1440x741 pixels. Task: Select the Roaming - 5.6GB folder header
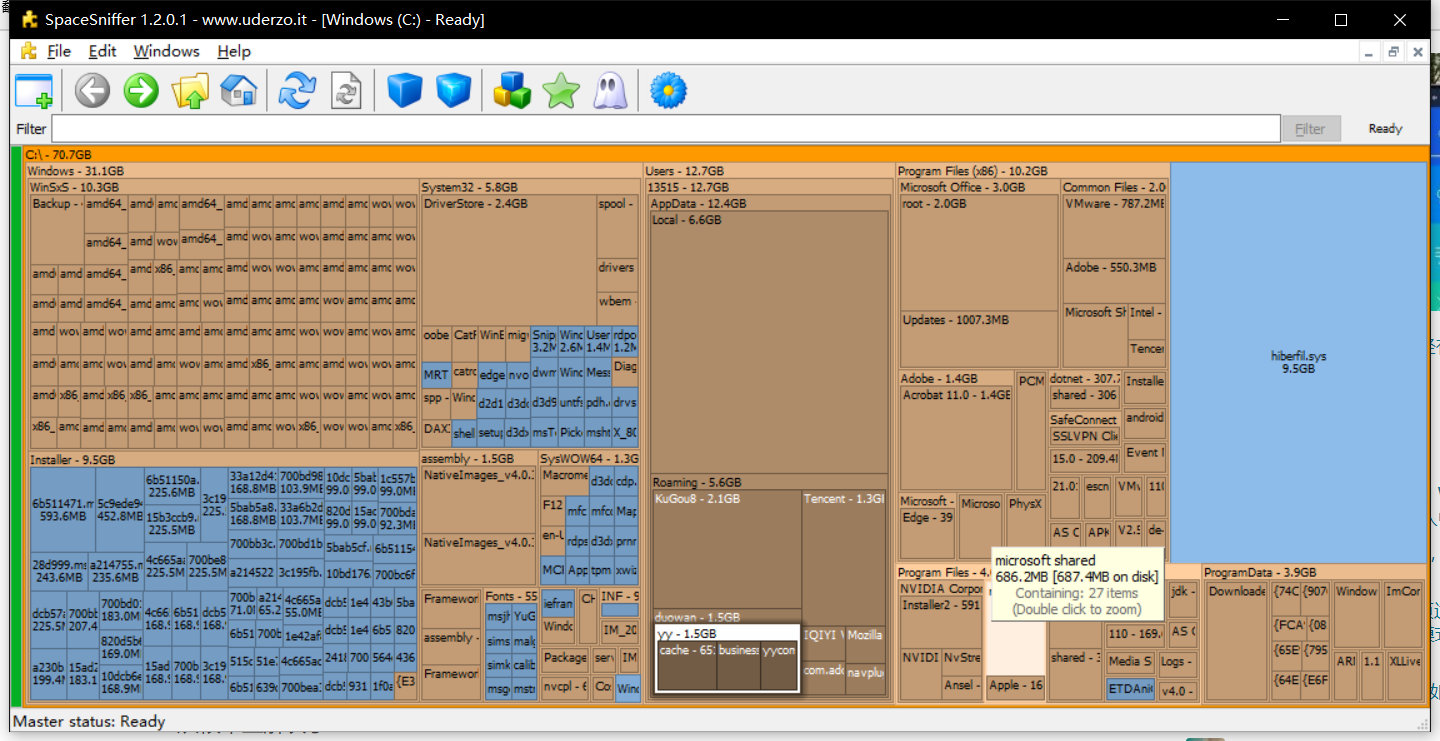(x=769, y=482)
